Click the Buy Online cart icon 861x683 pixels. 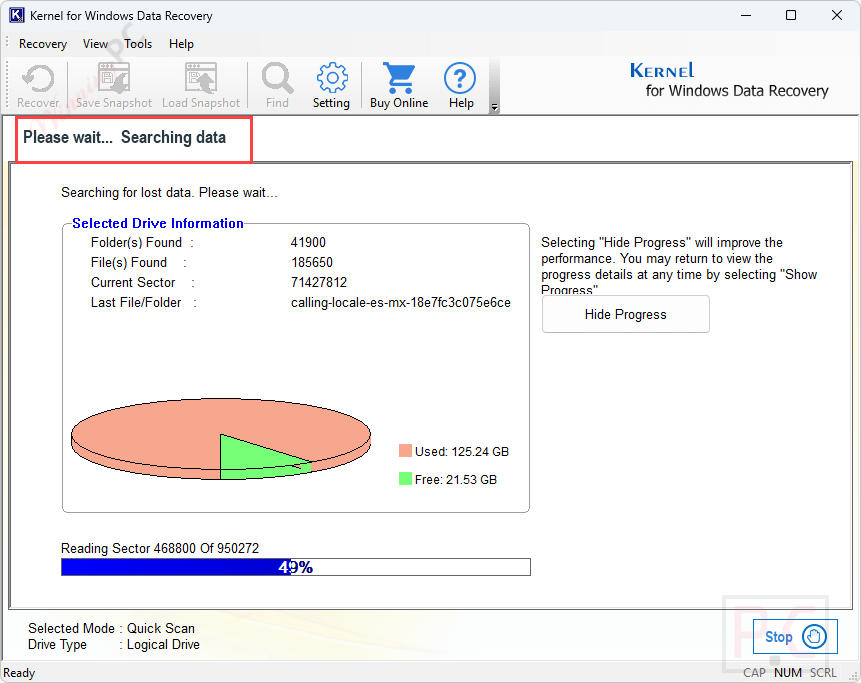[x=399, y=85]
